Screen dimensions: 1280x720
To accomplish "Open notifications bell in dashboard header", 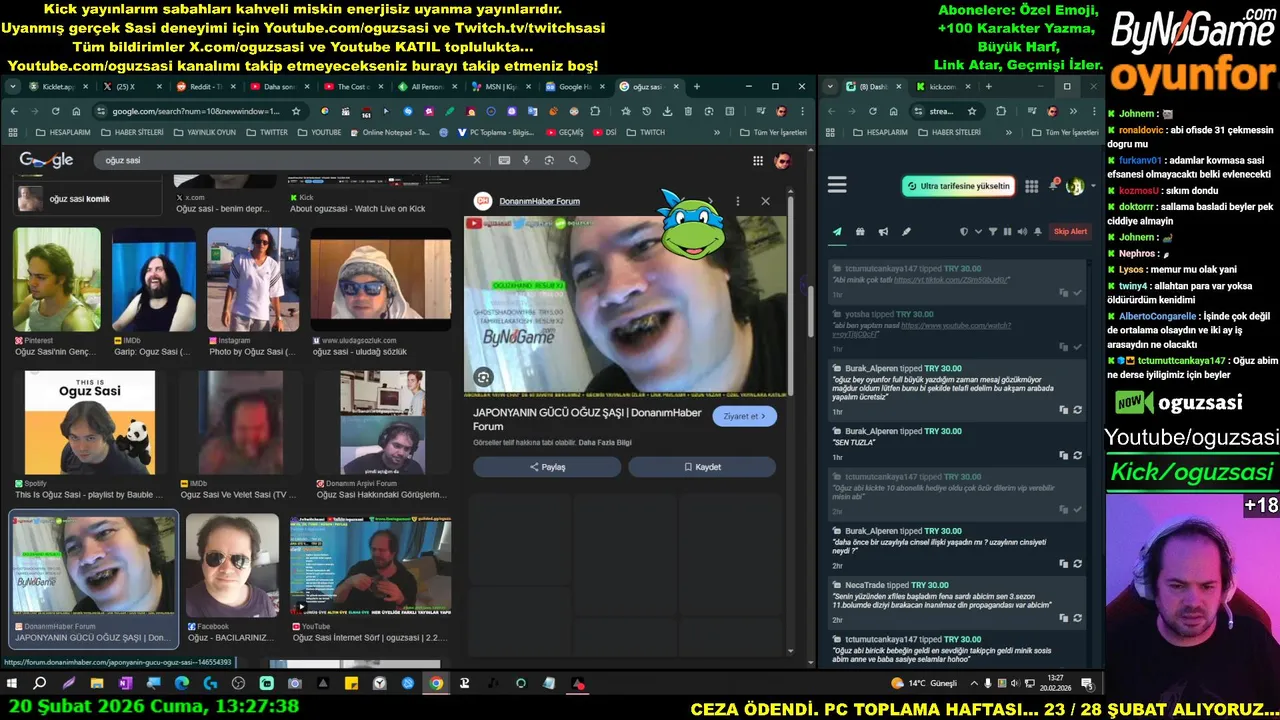I will [1053, 185].
